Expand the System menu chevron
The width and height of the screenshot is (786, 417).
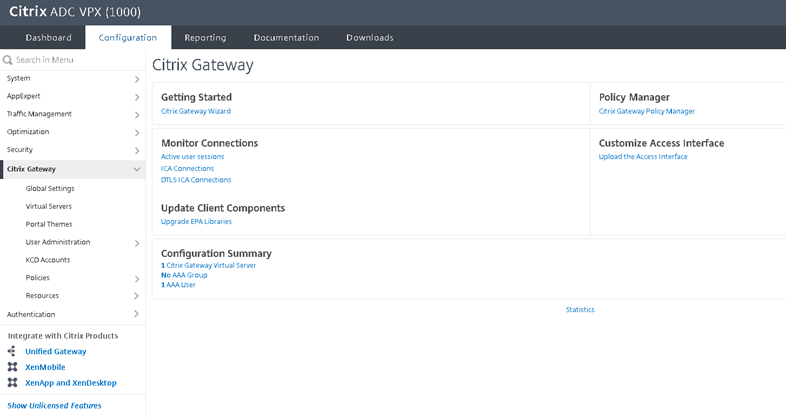point(137,78)
